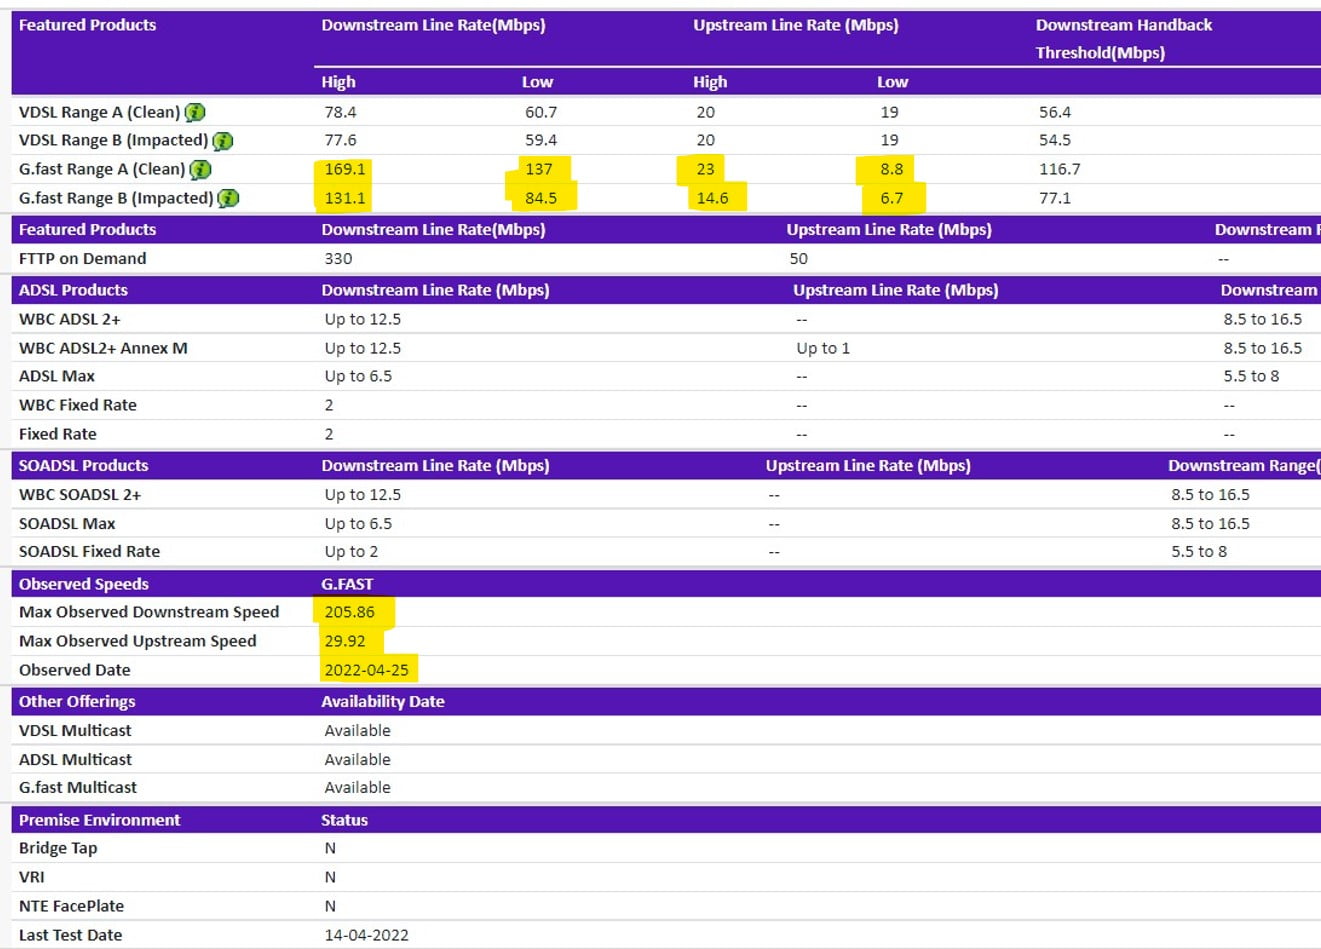
Task: Select the 29.92 max upstream speed value
Action: (344, 641)
